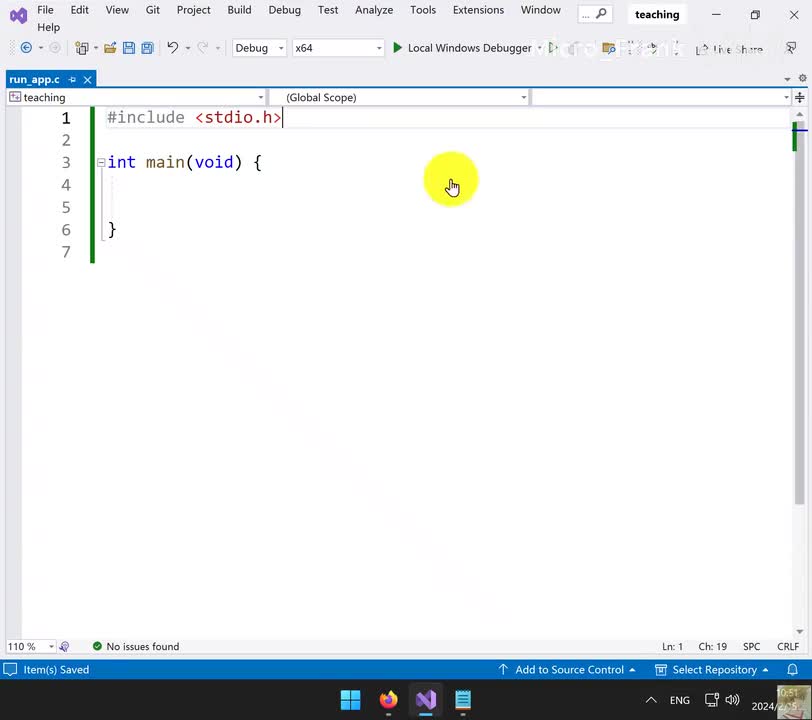812x720 pixels.
Task: Click the code cleanup brush icon in status strip
Action: (64, 646)
